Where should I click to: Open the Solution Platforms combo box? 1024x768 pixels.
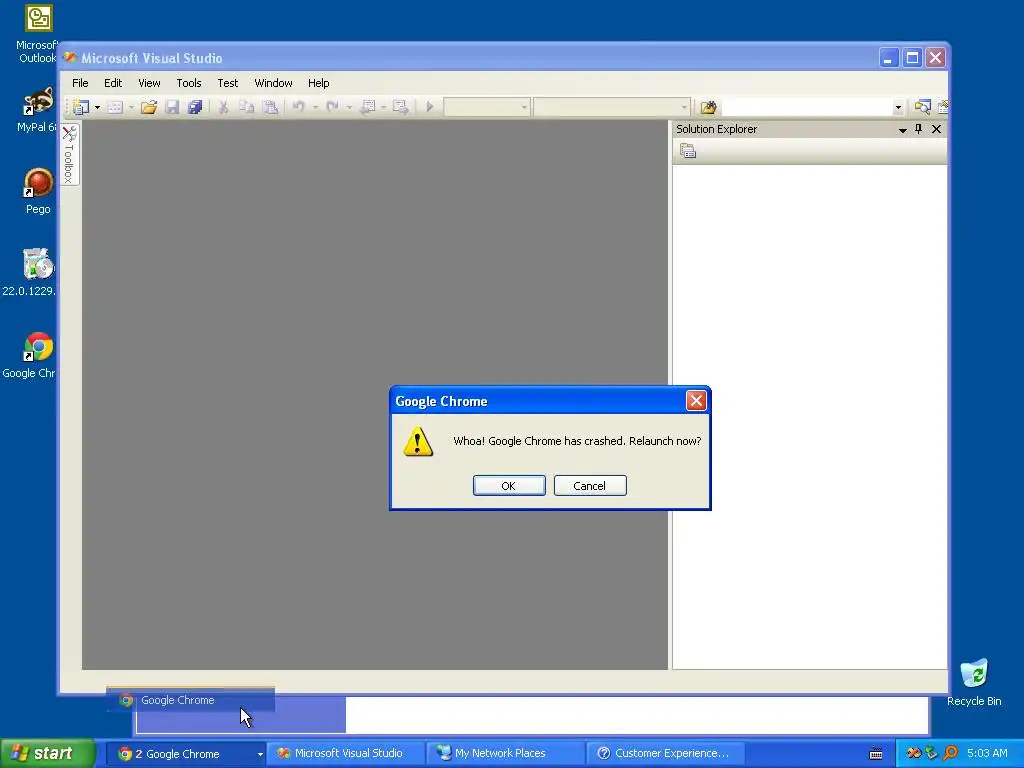coord(612,107)
